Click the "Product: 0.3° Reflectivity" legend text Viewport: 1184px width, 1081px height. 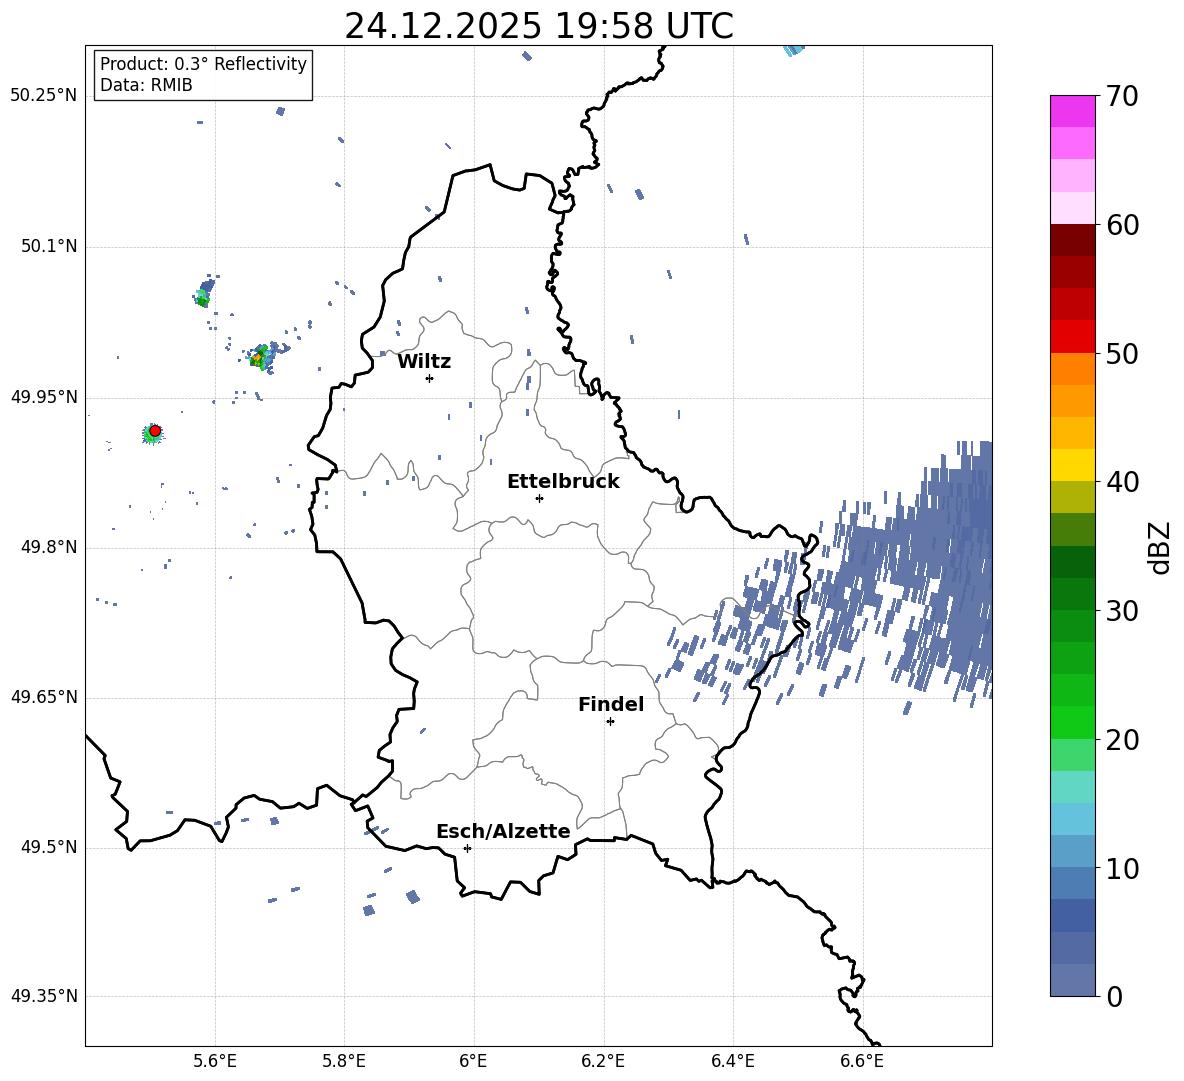[203, 63]
